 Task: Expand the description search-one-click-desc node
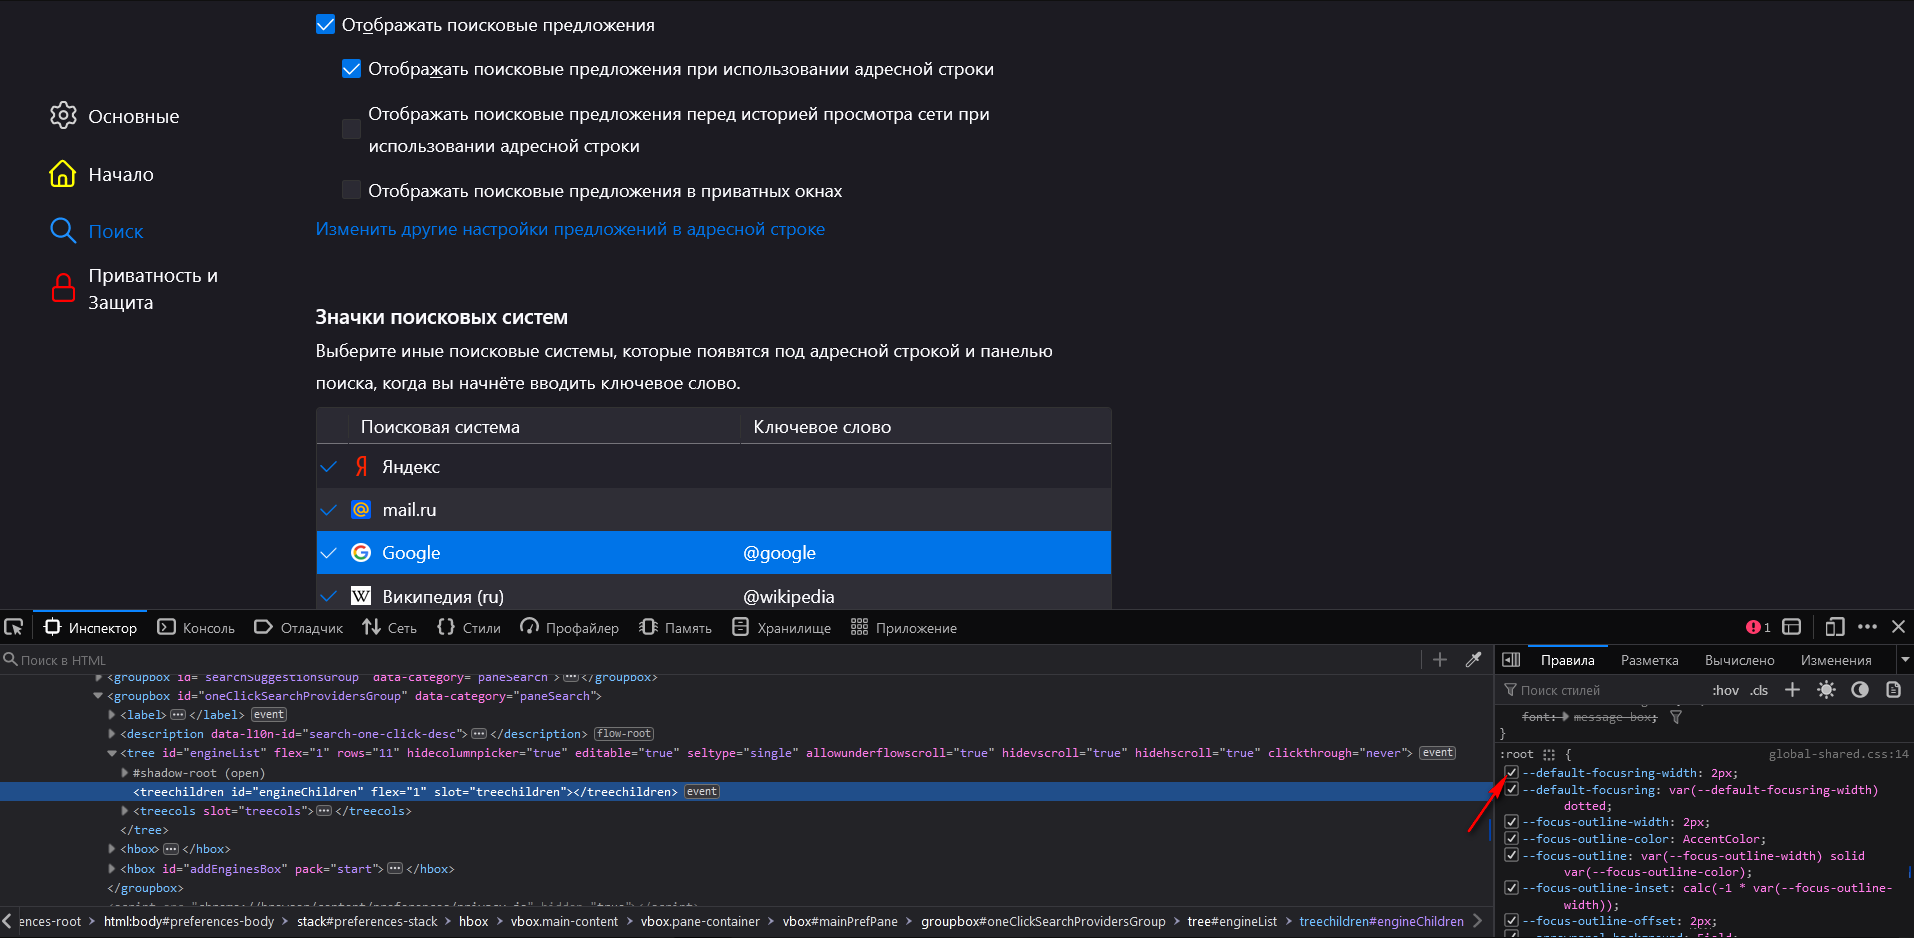coord(111,734)
